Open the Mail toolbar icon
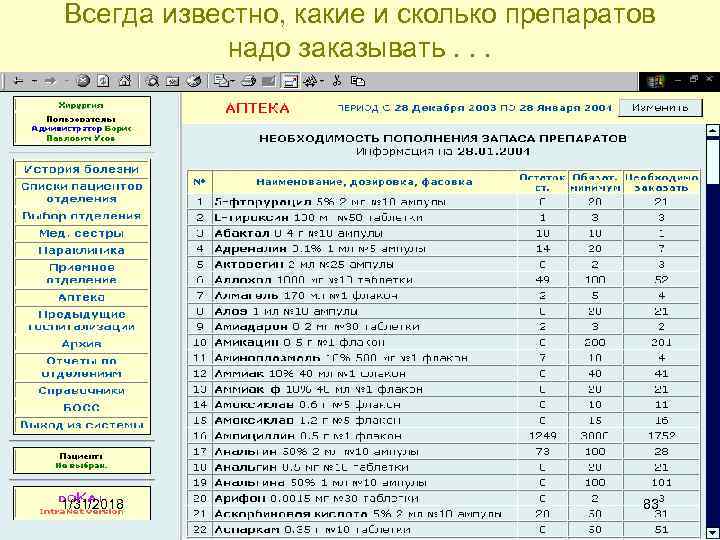Viewport: 720px width, 540px height. (222, 81)
